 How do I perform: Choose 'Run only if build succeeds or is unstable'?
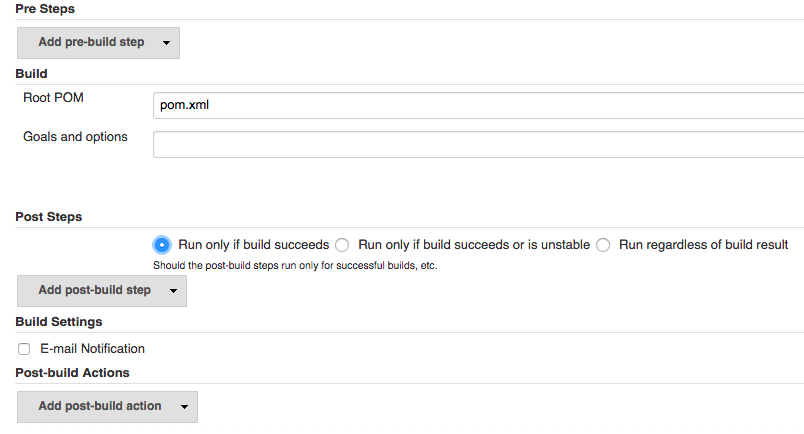click(x=342, y=244)
